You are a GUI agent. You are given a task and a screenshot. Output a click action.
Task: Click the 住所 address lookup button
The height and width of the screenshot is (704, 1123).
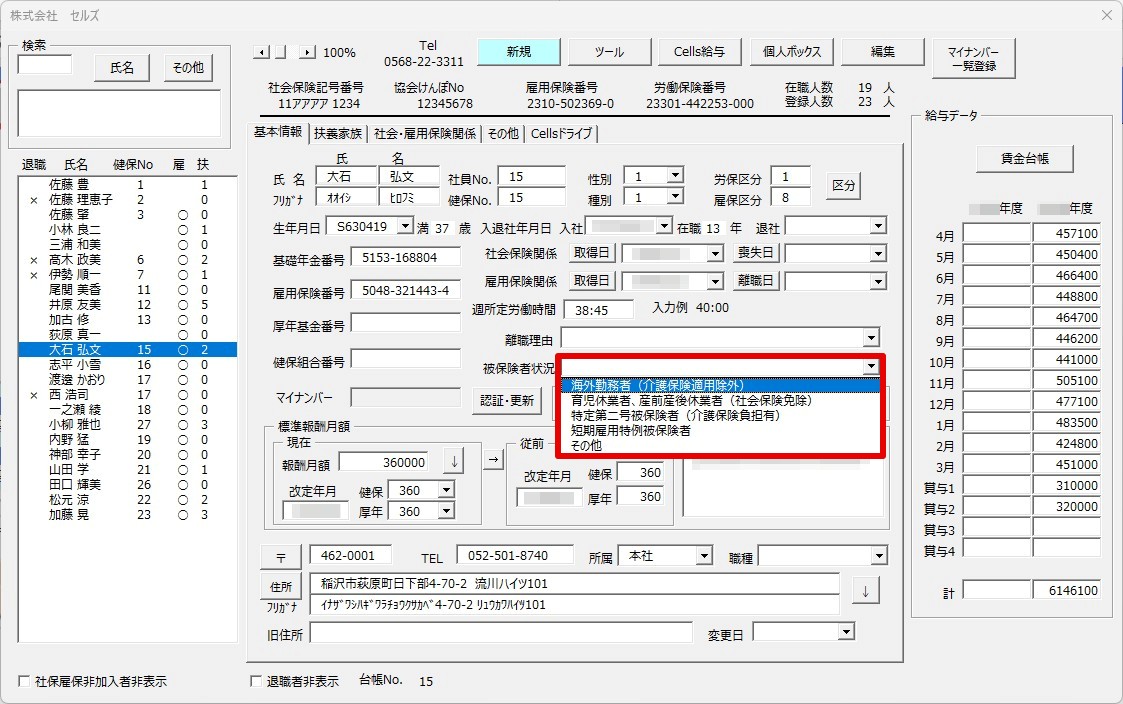tap(281, 587)
